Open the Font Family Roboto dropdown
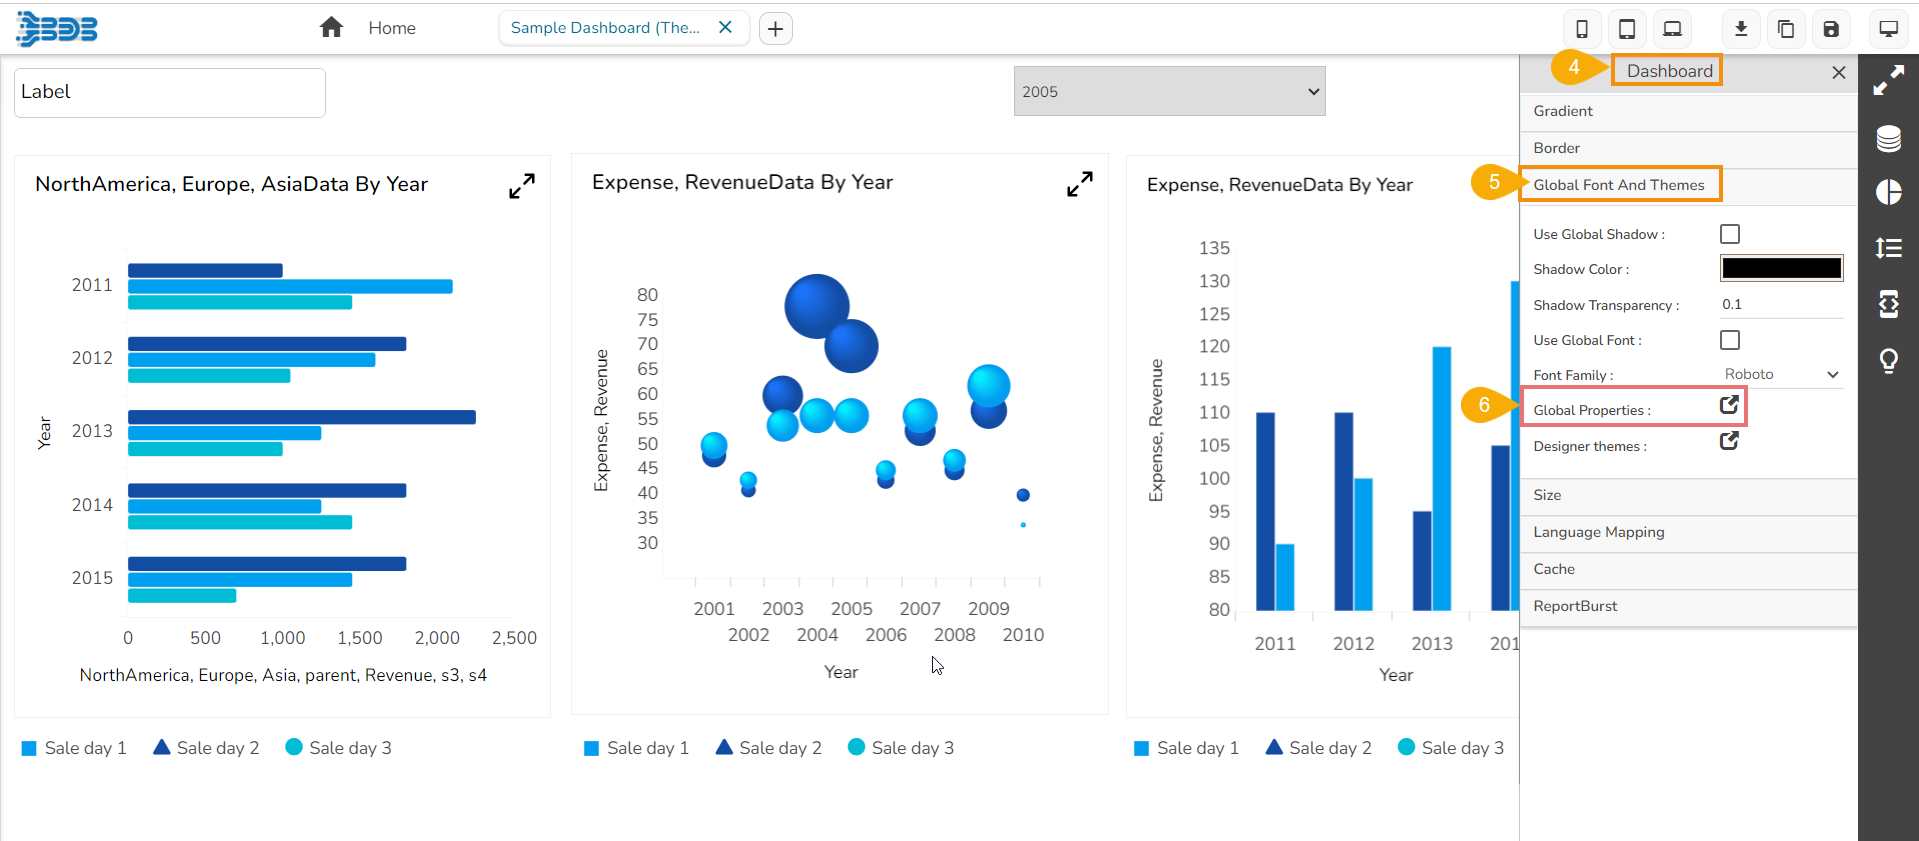Screen dimensions: 1919x841 coord(1781,374)
